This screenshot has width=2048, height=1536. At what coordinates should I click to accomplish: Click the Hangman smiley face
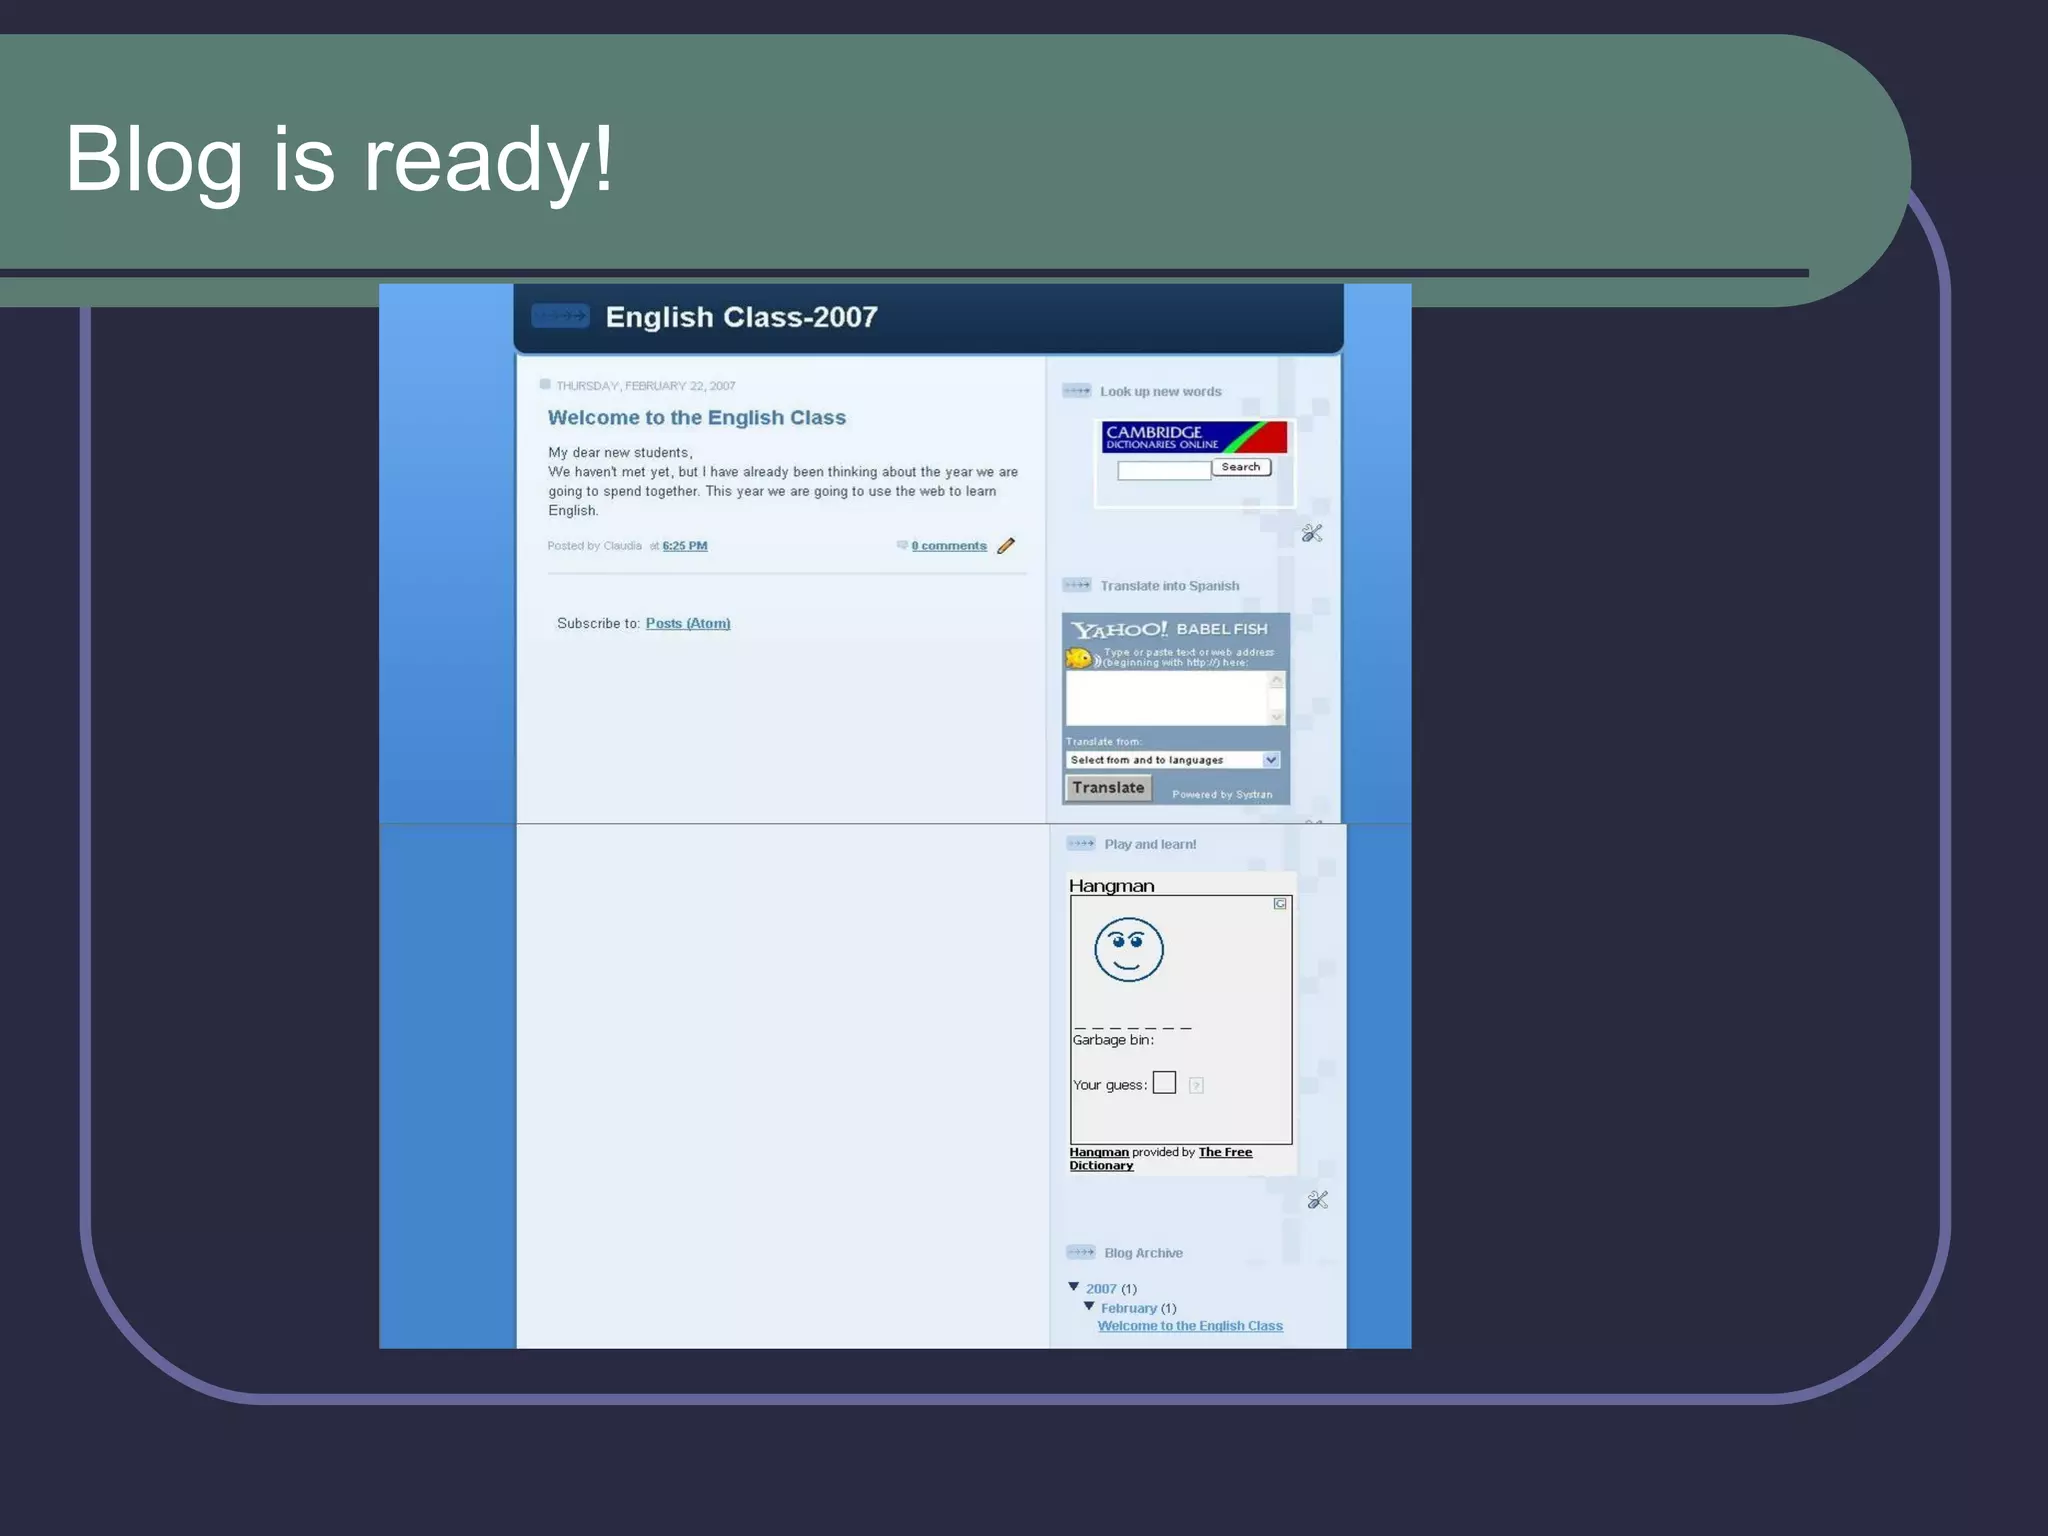1128,949
